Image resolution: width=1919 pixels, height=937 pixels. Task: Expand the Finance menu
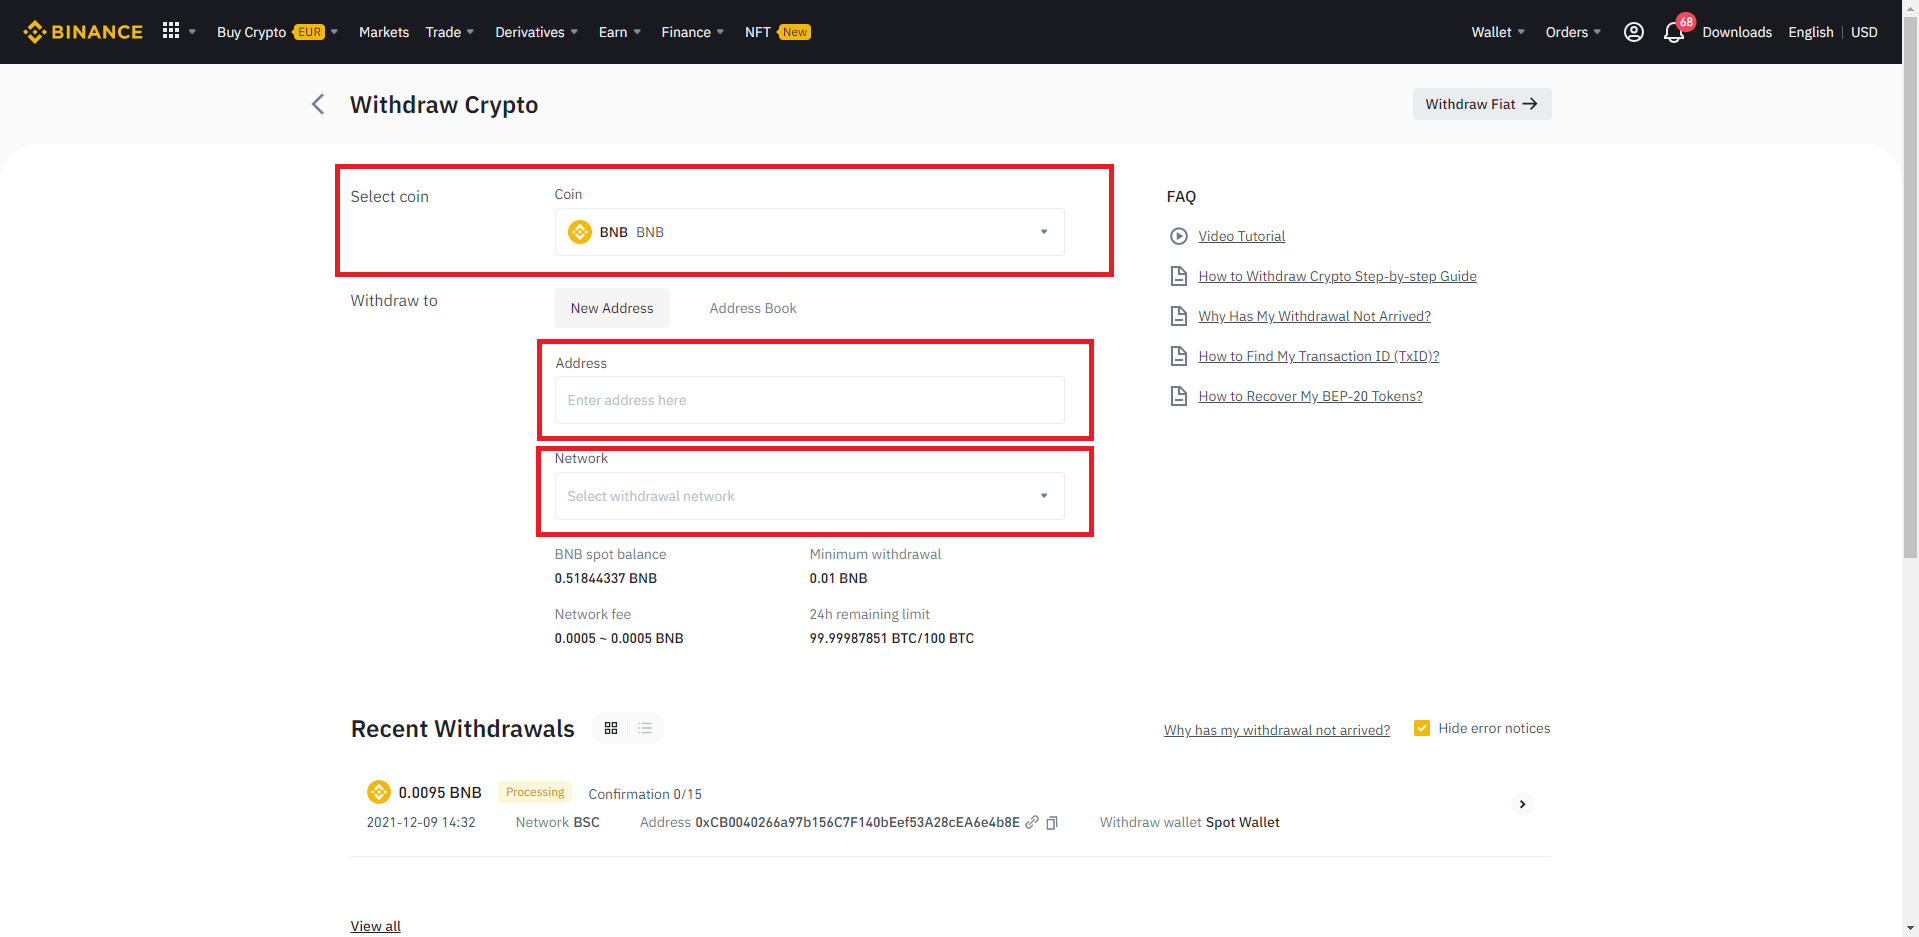(692, 32)
